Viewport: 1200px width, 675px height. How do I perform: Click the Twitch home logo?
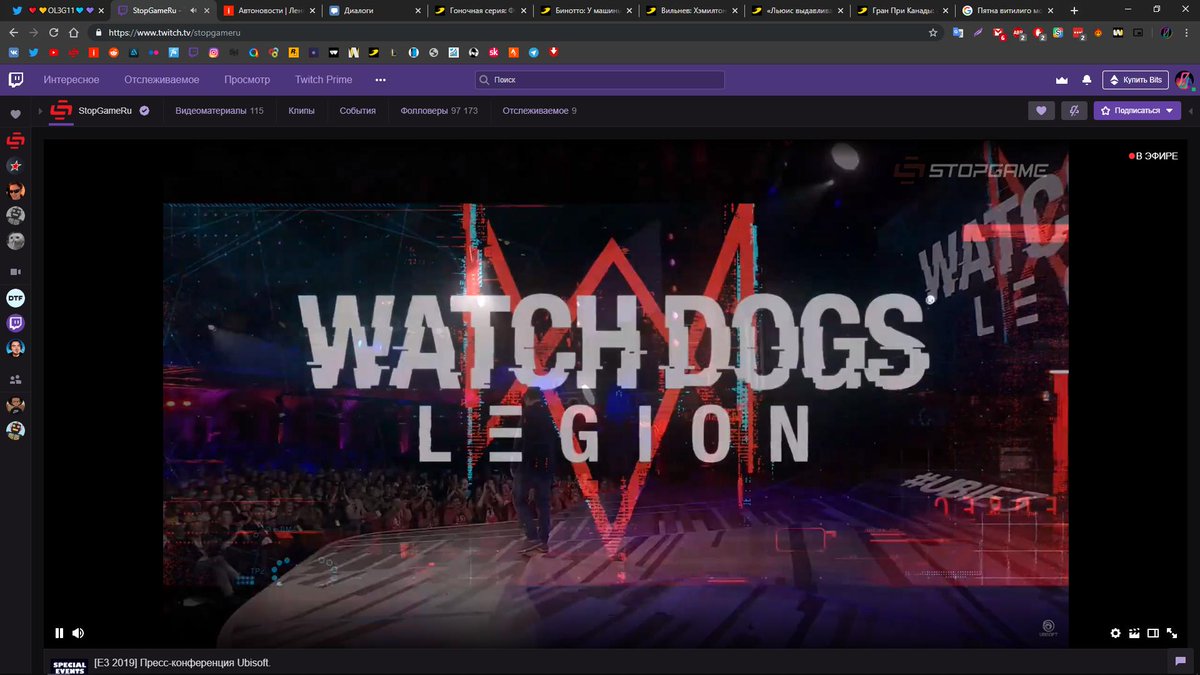pyautogui.click(x=16, y=79)
